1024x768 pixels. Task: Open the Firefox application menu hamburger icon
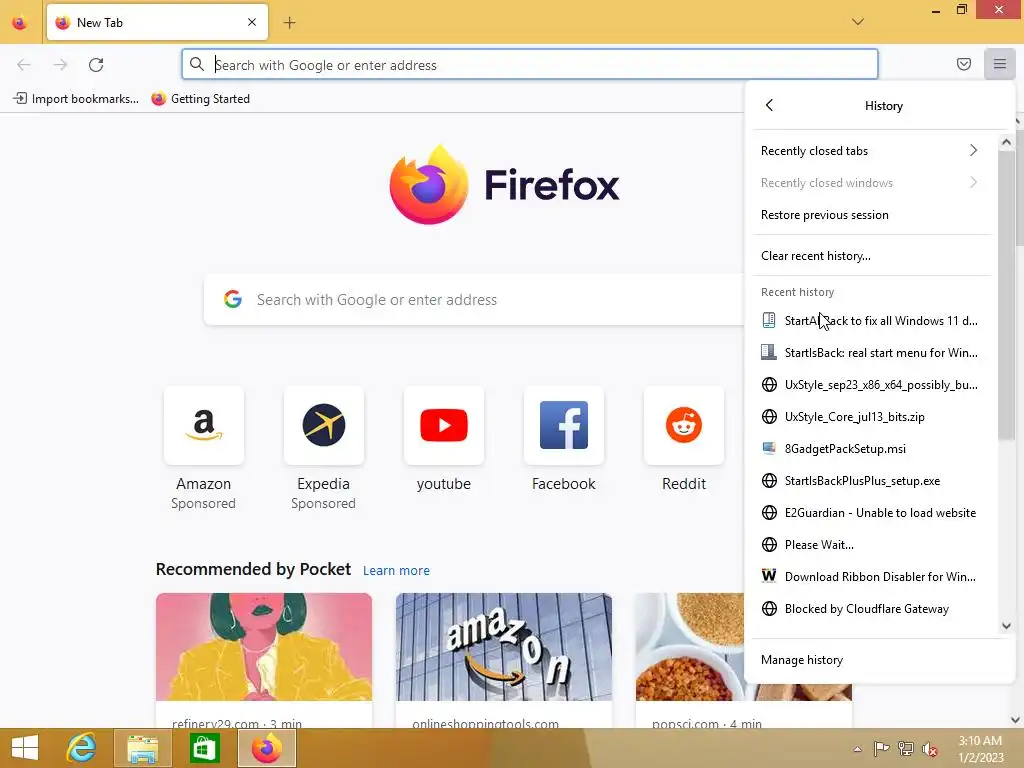pos(999,64)
